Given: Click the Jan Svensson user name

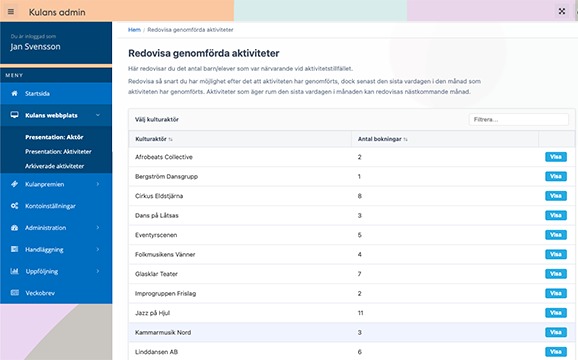Looking at the screenshot, I should point(35,47).
